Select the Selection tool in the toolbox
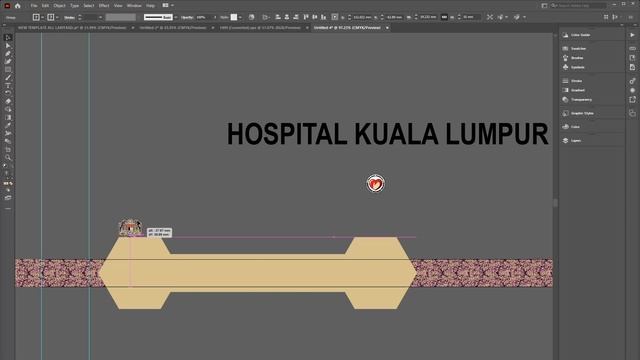The width and height of the screenshot is (640, 360). [x=8, y=38]
